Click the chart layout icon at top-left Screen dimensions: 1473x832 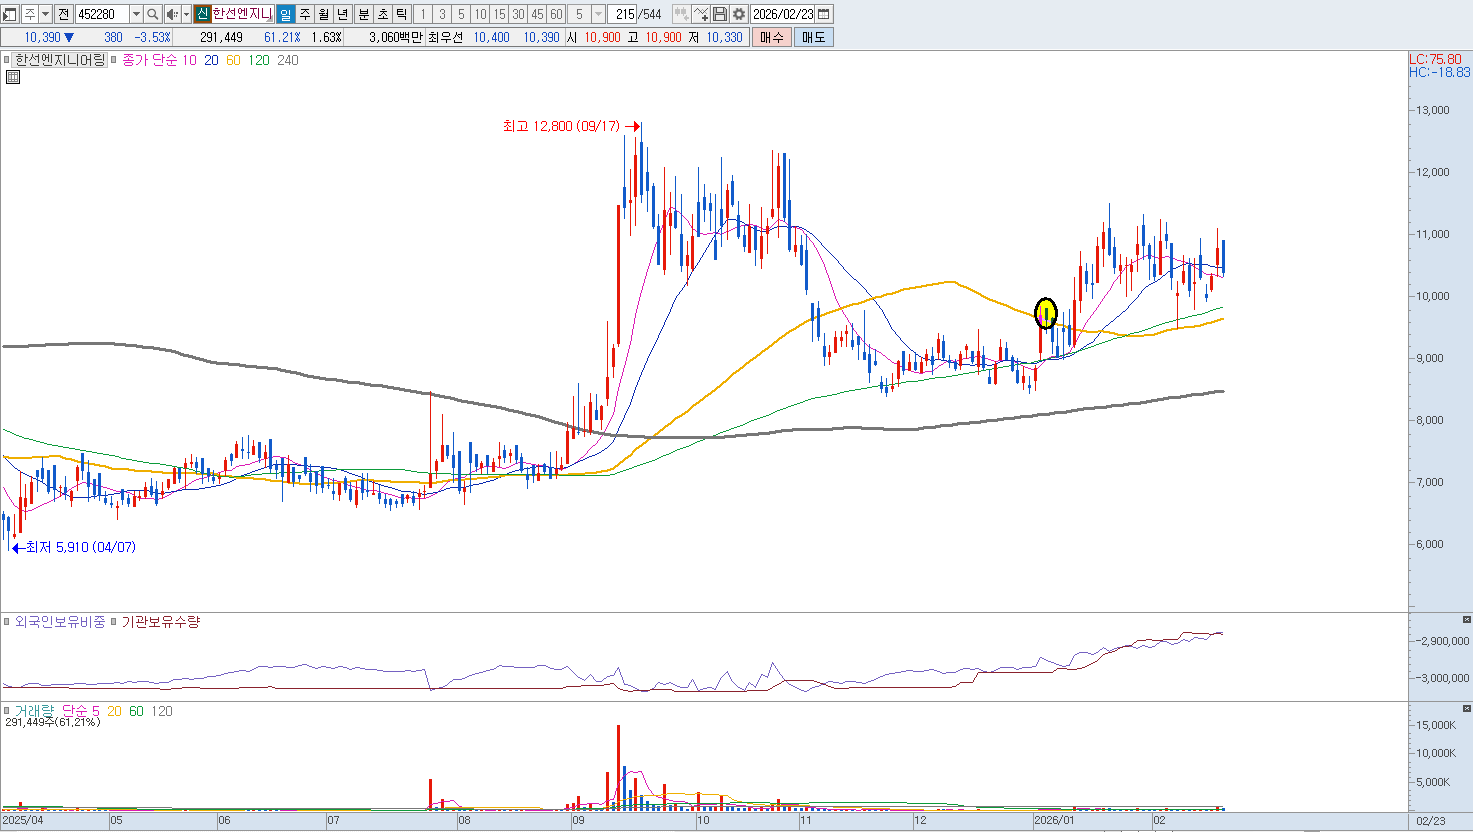9,14
